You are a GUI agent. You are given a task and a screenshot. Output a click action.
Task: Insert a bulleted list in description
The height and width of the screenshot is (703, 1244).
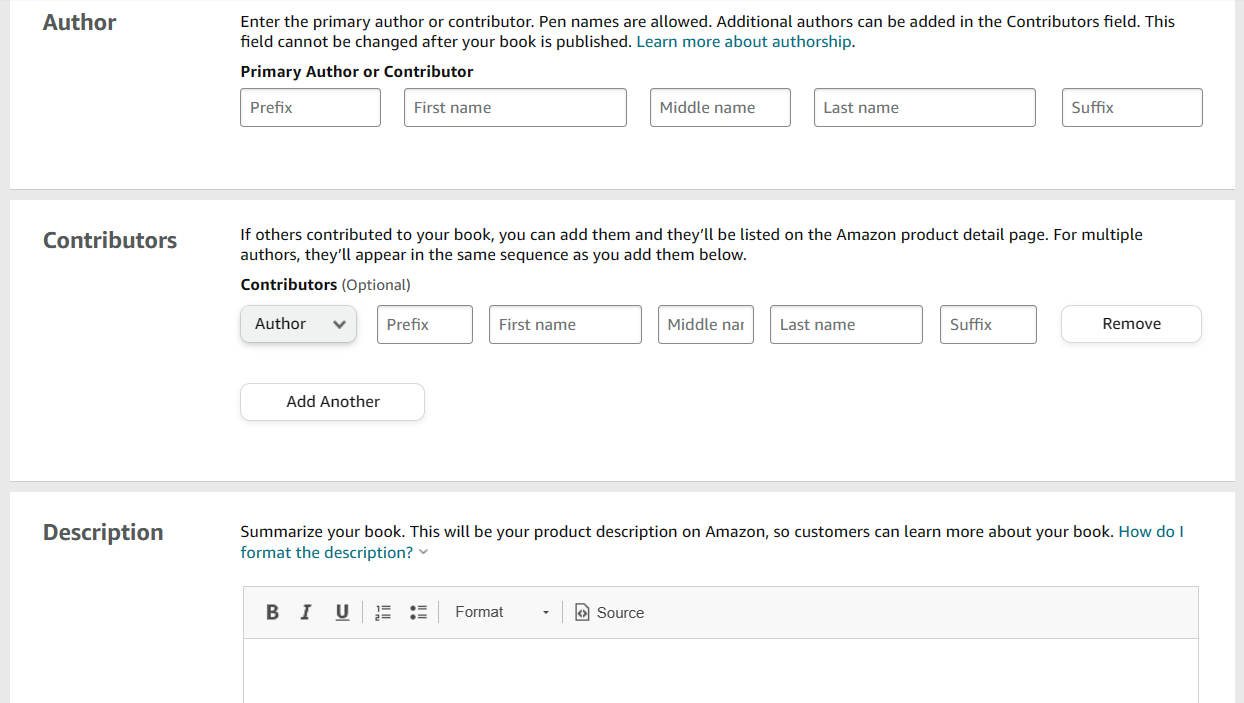coord(418,612)
